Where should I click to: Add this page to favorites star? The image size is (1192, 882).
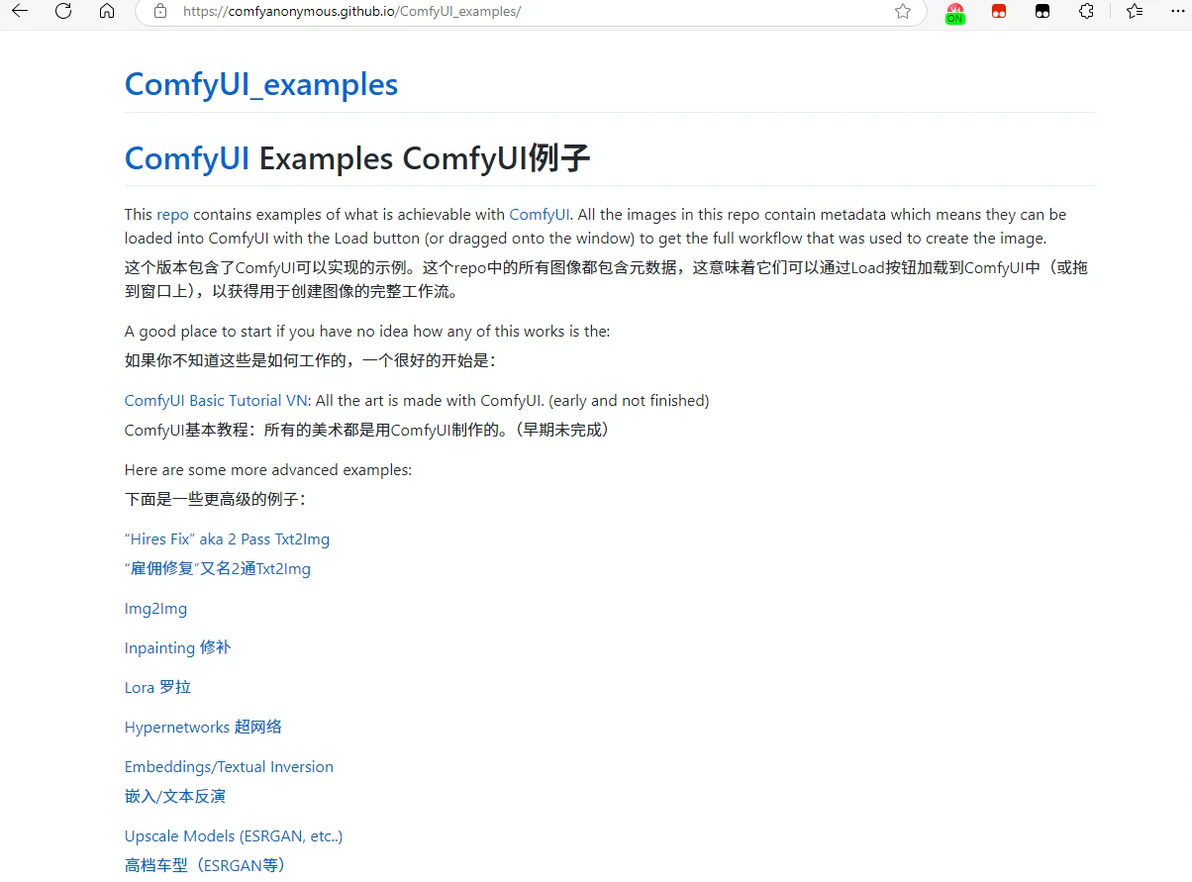pos(902,11)
